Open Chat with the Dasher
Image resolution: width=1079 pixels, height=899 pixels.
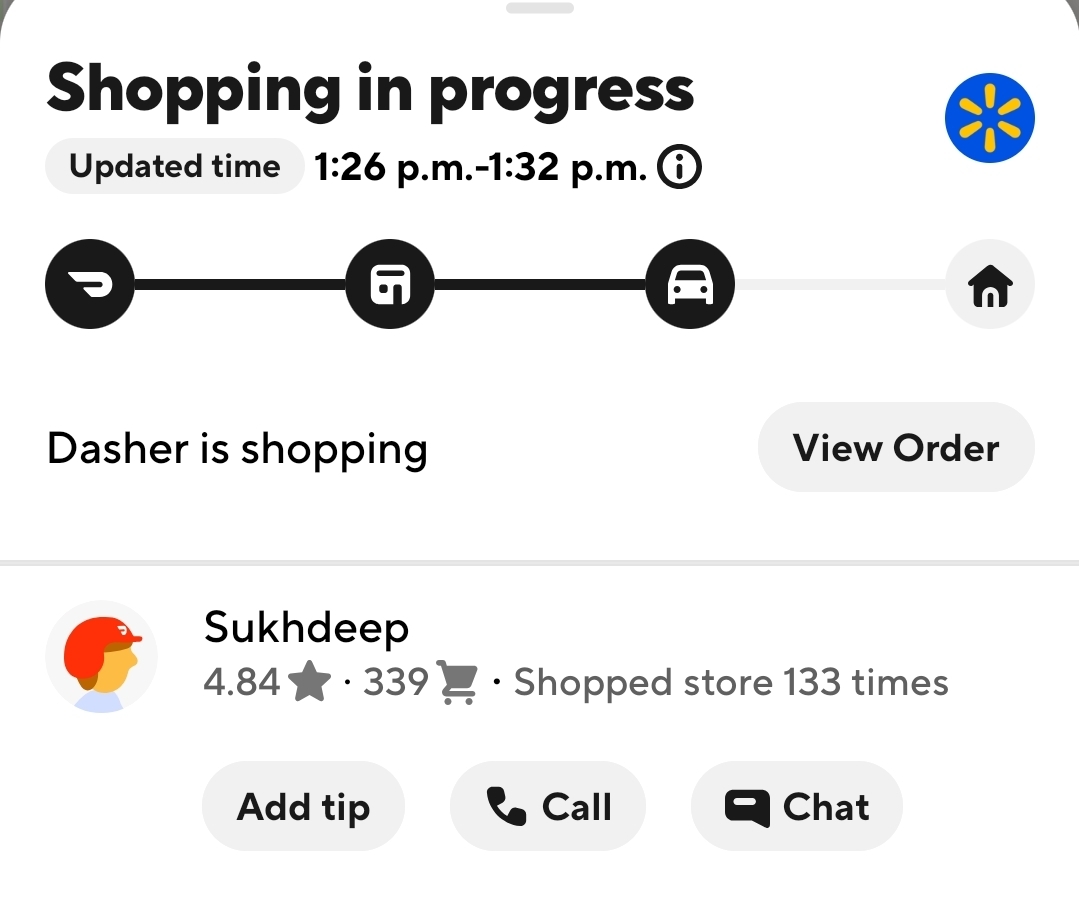(797, 806)
